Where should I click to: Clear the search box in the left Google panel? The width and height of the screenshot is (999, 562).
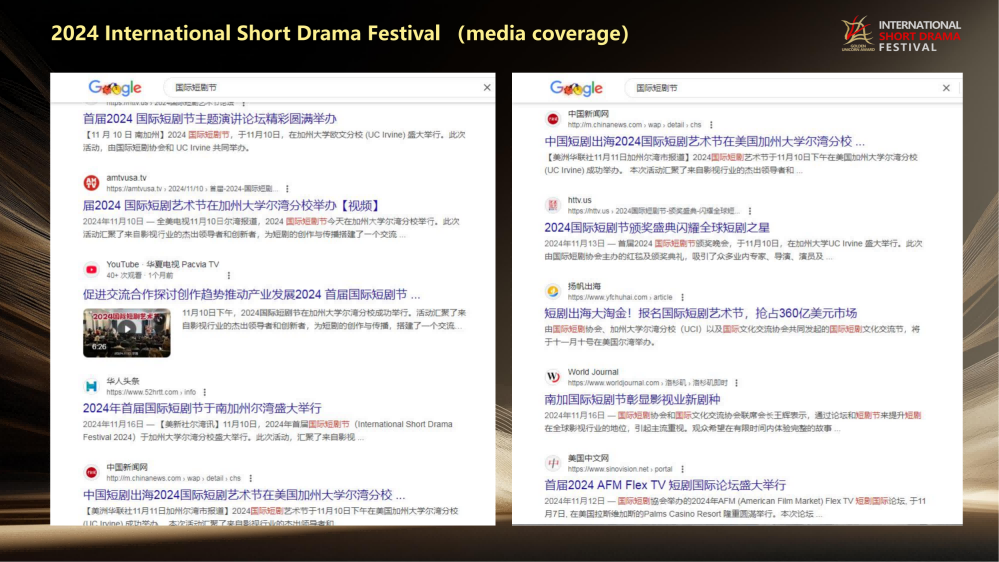[487, 88]
